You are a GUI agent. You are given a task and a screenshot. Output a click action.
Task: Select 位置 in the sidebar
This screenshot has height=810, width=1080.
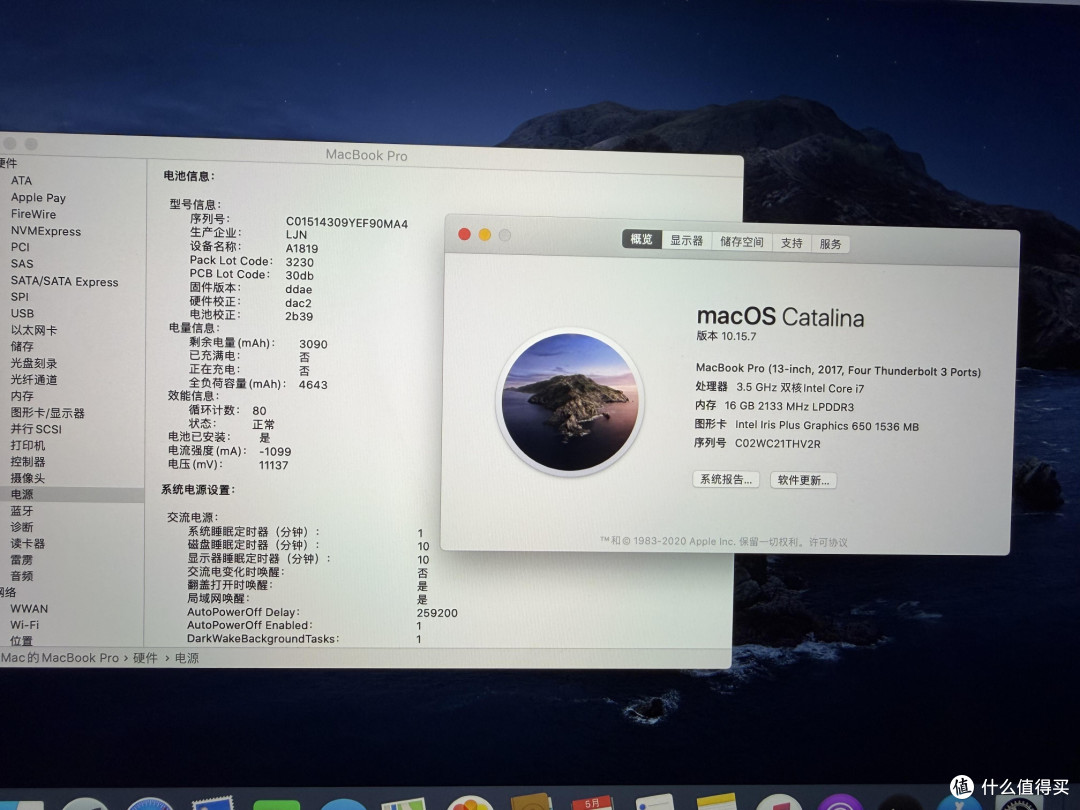coord(21,641)
